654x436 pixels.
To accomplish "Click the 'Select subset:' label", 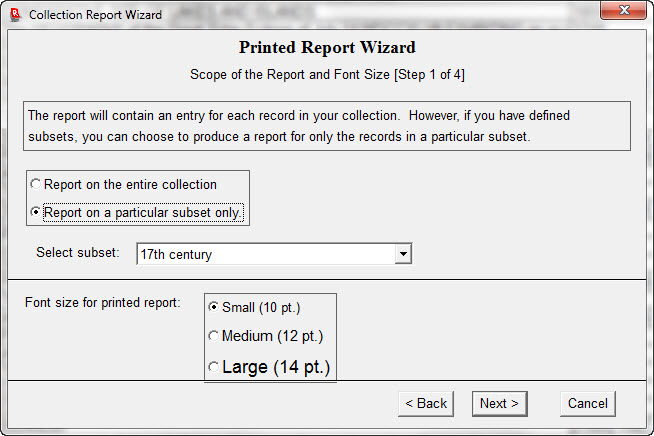I will 77,254.
